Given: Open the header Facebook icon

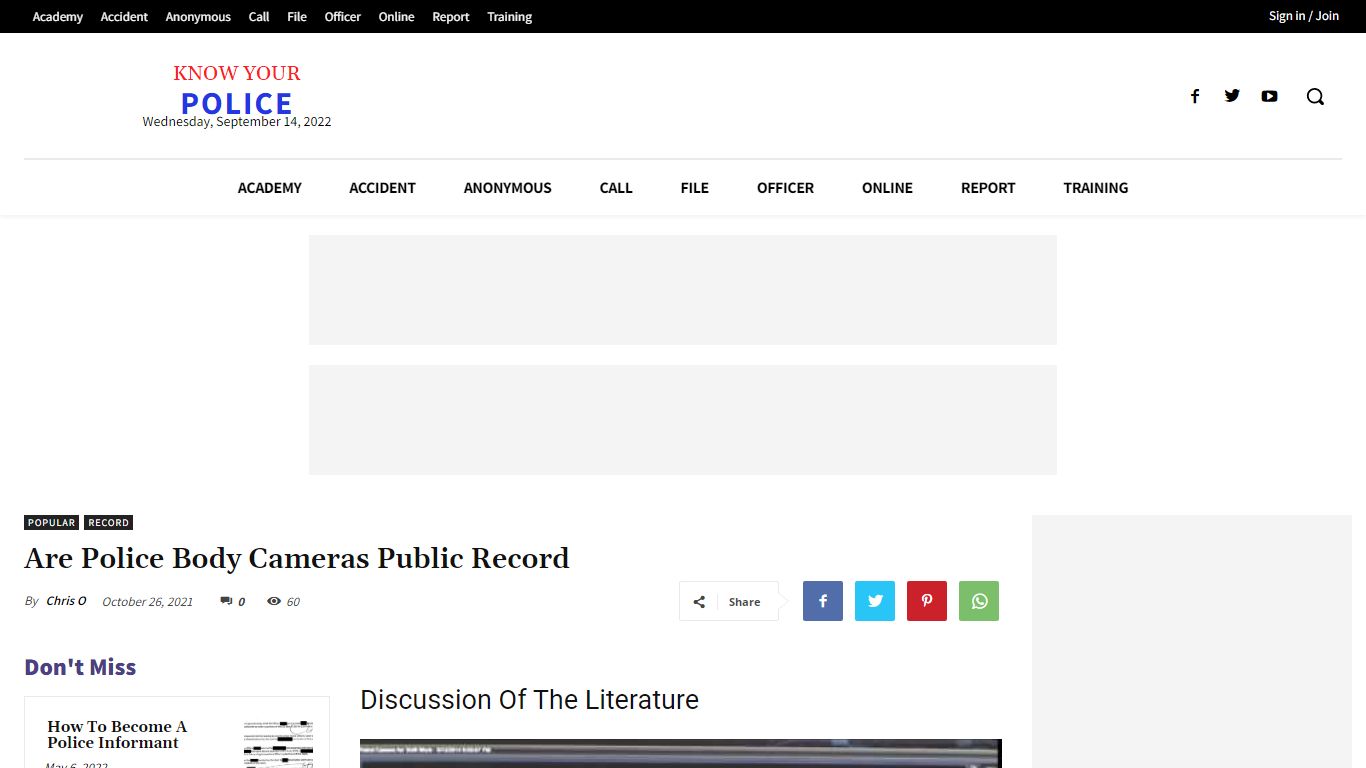Looking at the screenshot, I should pos(1194,96).
